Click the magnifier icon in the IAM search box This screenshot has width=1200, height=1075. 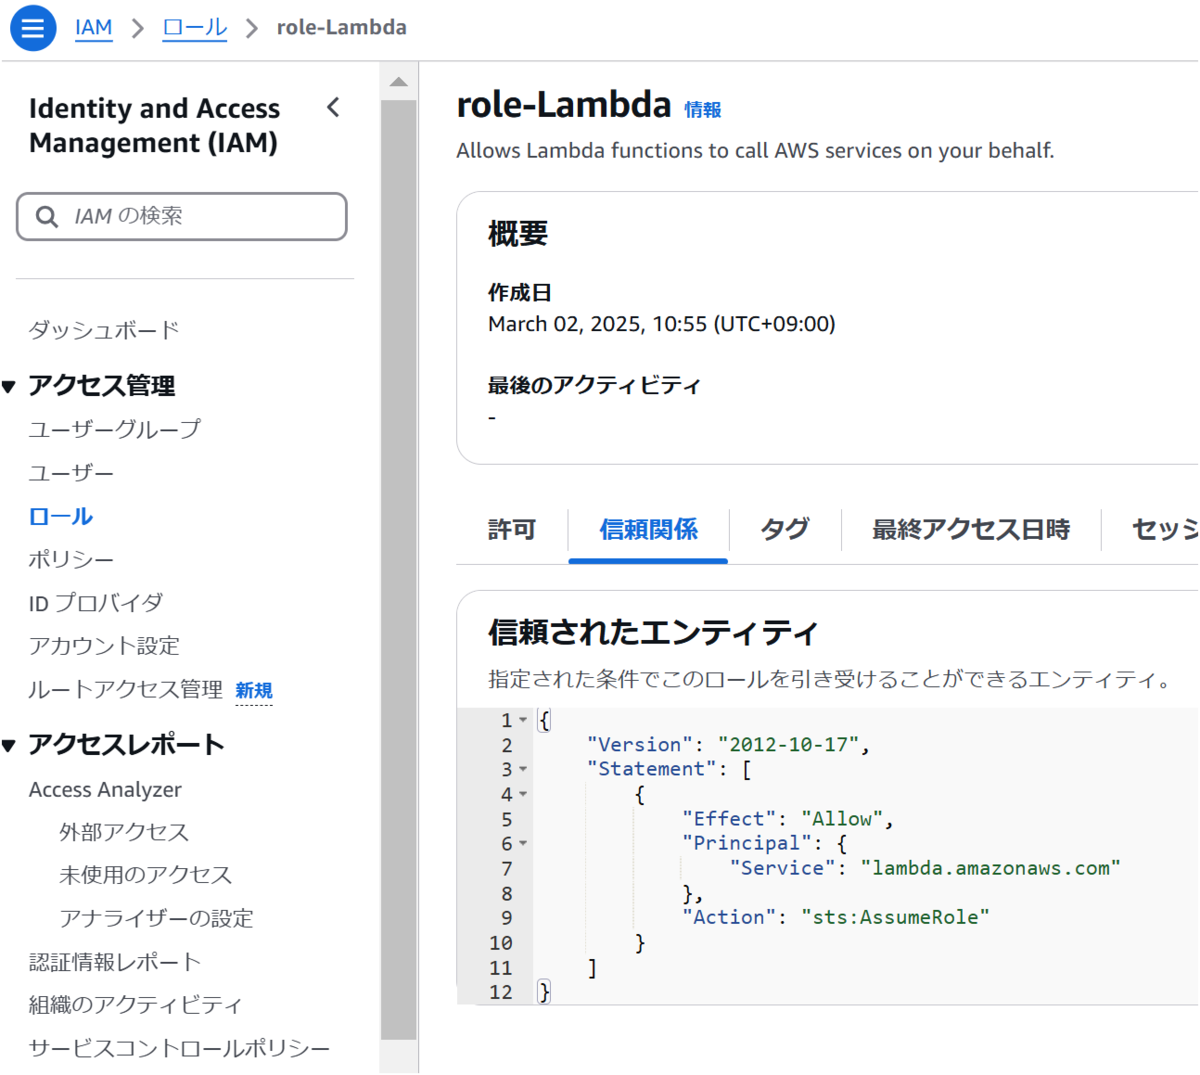click(x=46, y=216)
